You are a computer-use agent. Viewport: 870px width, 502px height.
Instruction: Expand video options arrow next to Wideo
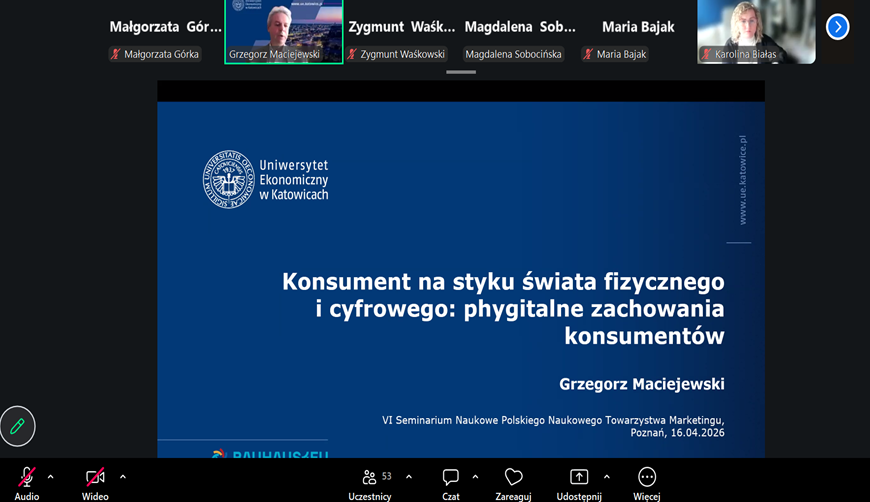point(123,477)
